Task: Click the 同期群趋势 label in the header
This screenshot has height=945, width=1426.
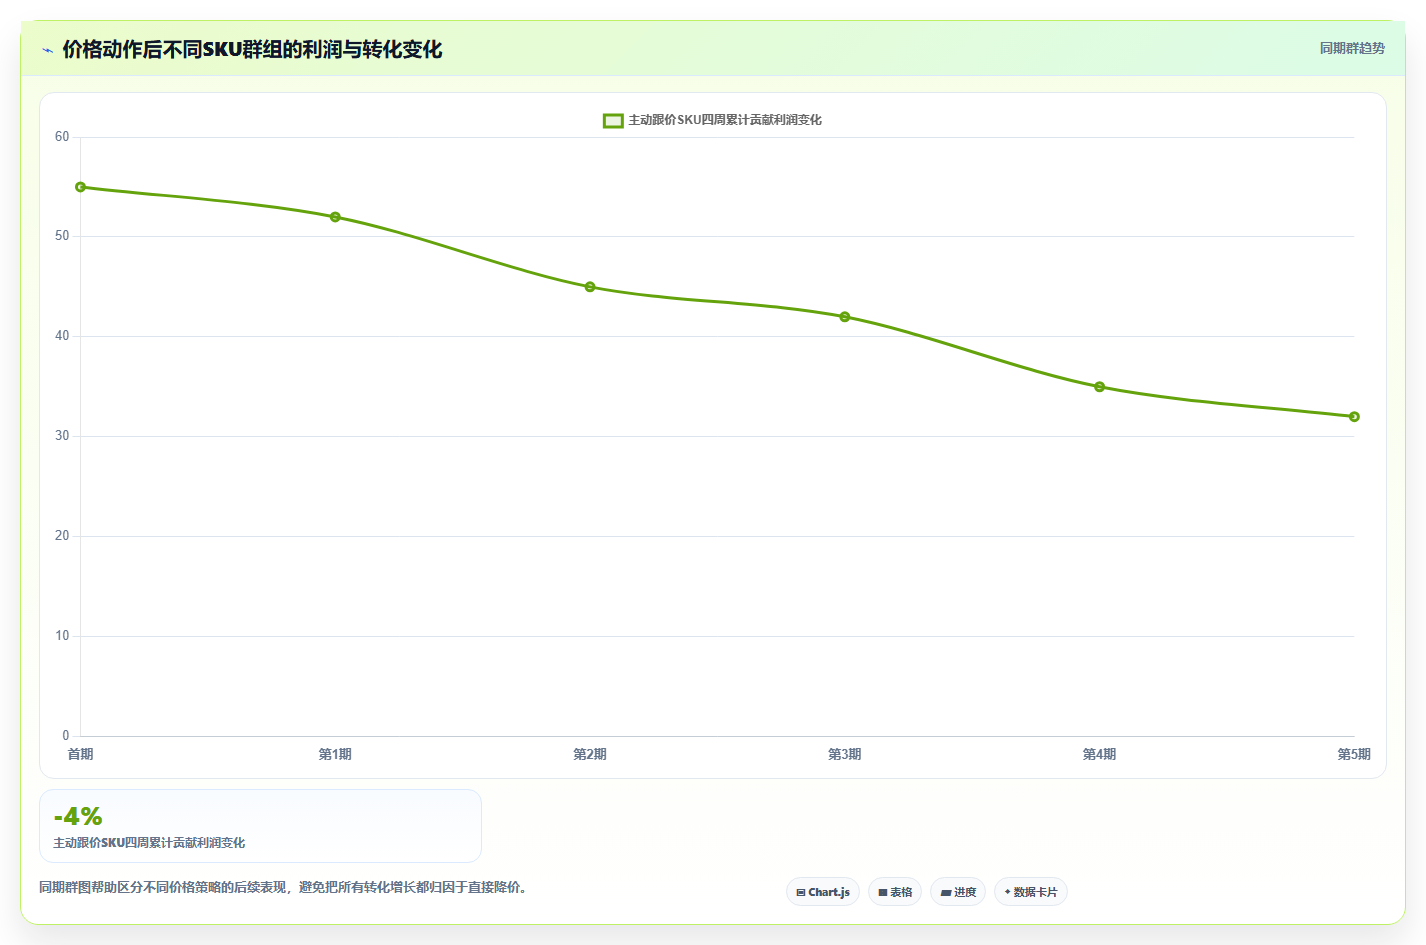Action: [1352, 48]
